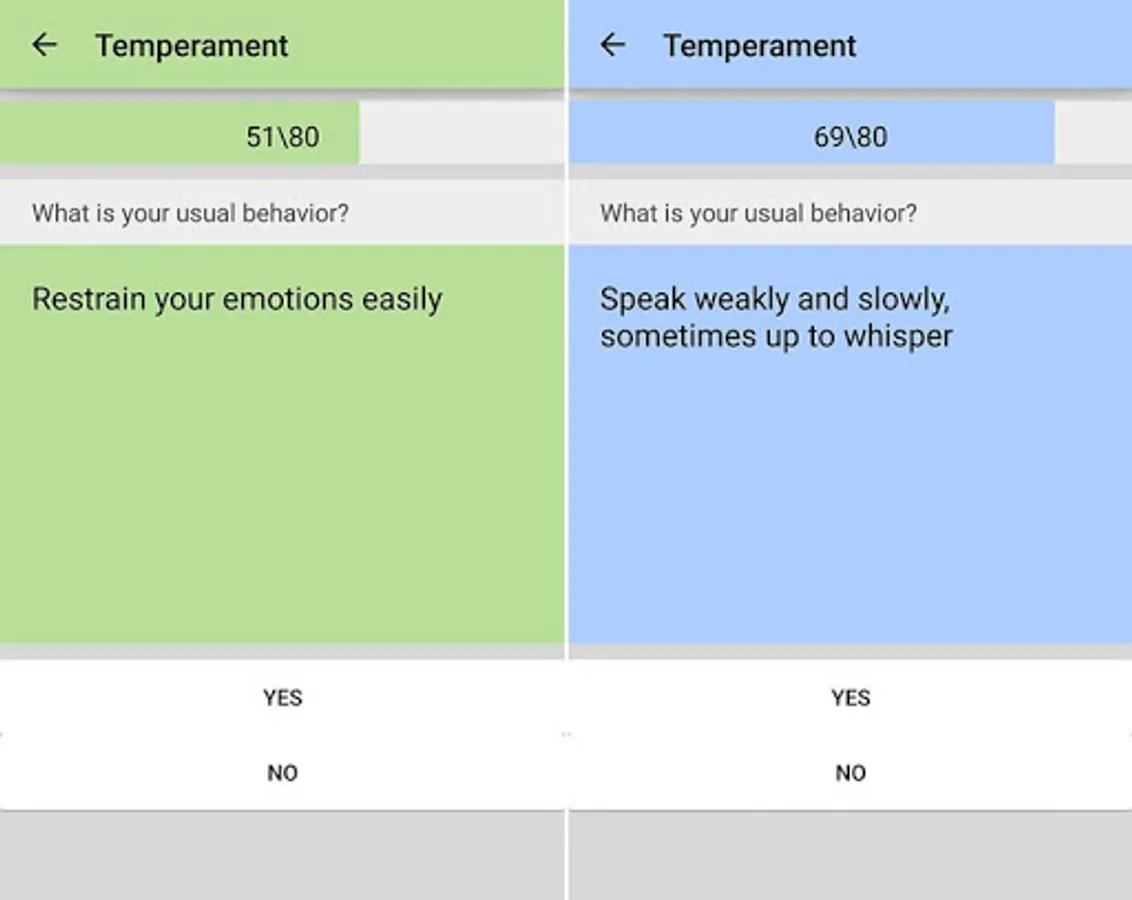The image size is (1132, 900).
Task: Click gray area below right answer buttons
Action: click(x=850, y=855)
